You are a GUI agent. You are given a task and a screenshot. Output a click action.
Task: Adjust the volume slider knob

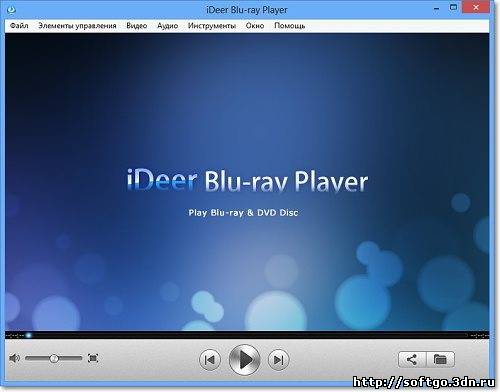pyautogui.click(x=54, y=358)
